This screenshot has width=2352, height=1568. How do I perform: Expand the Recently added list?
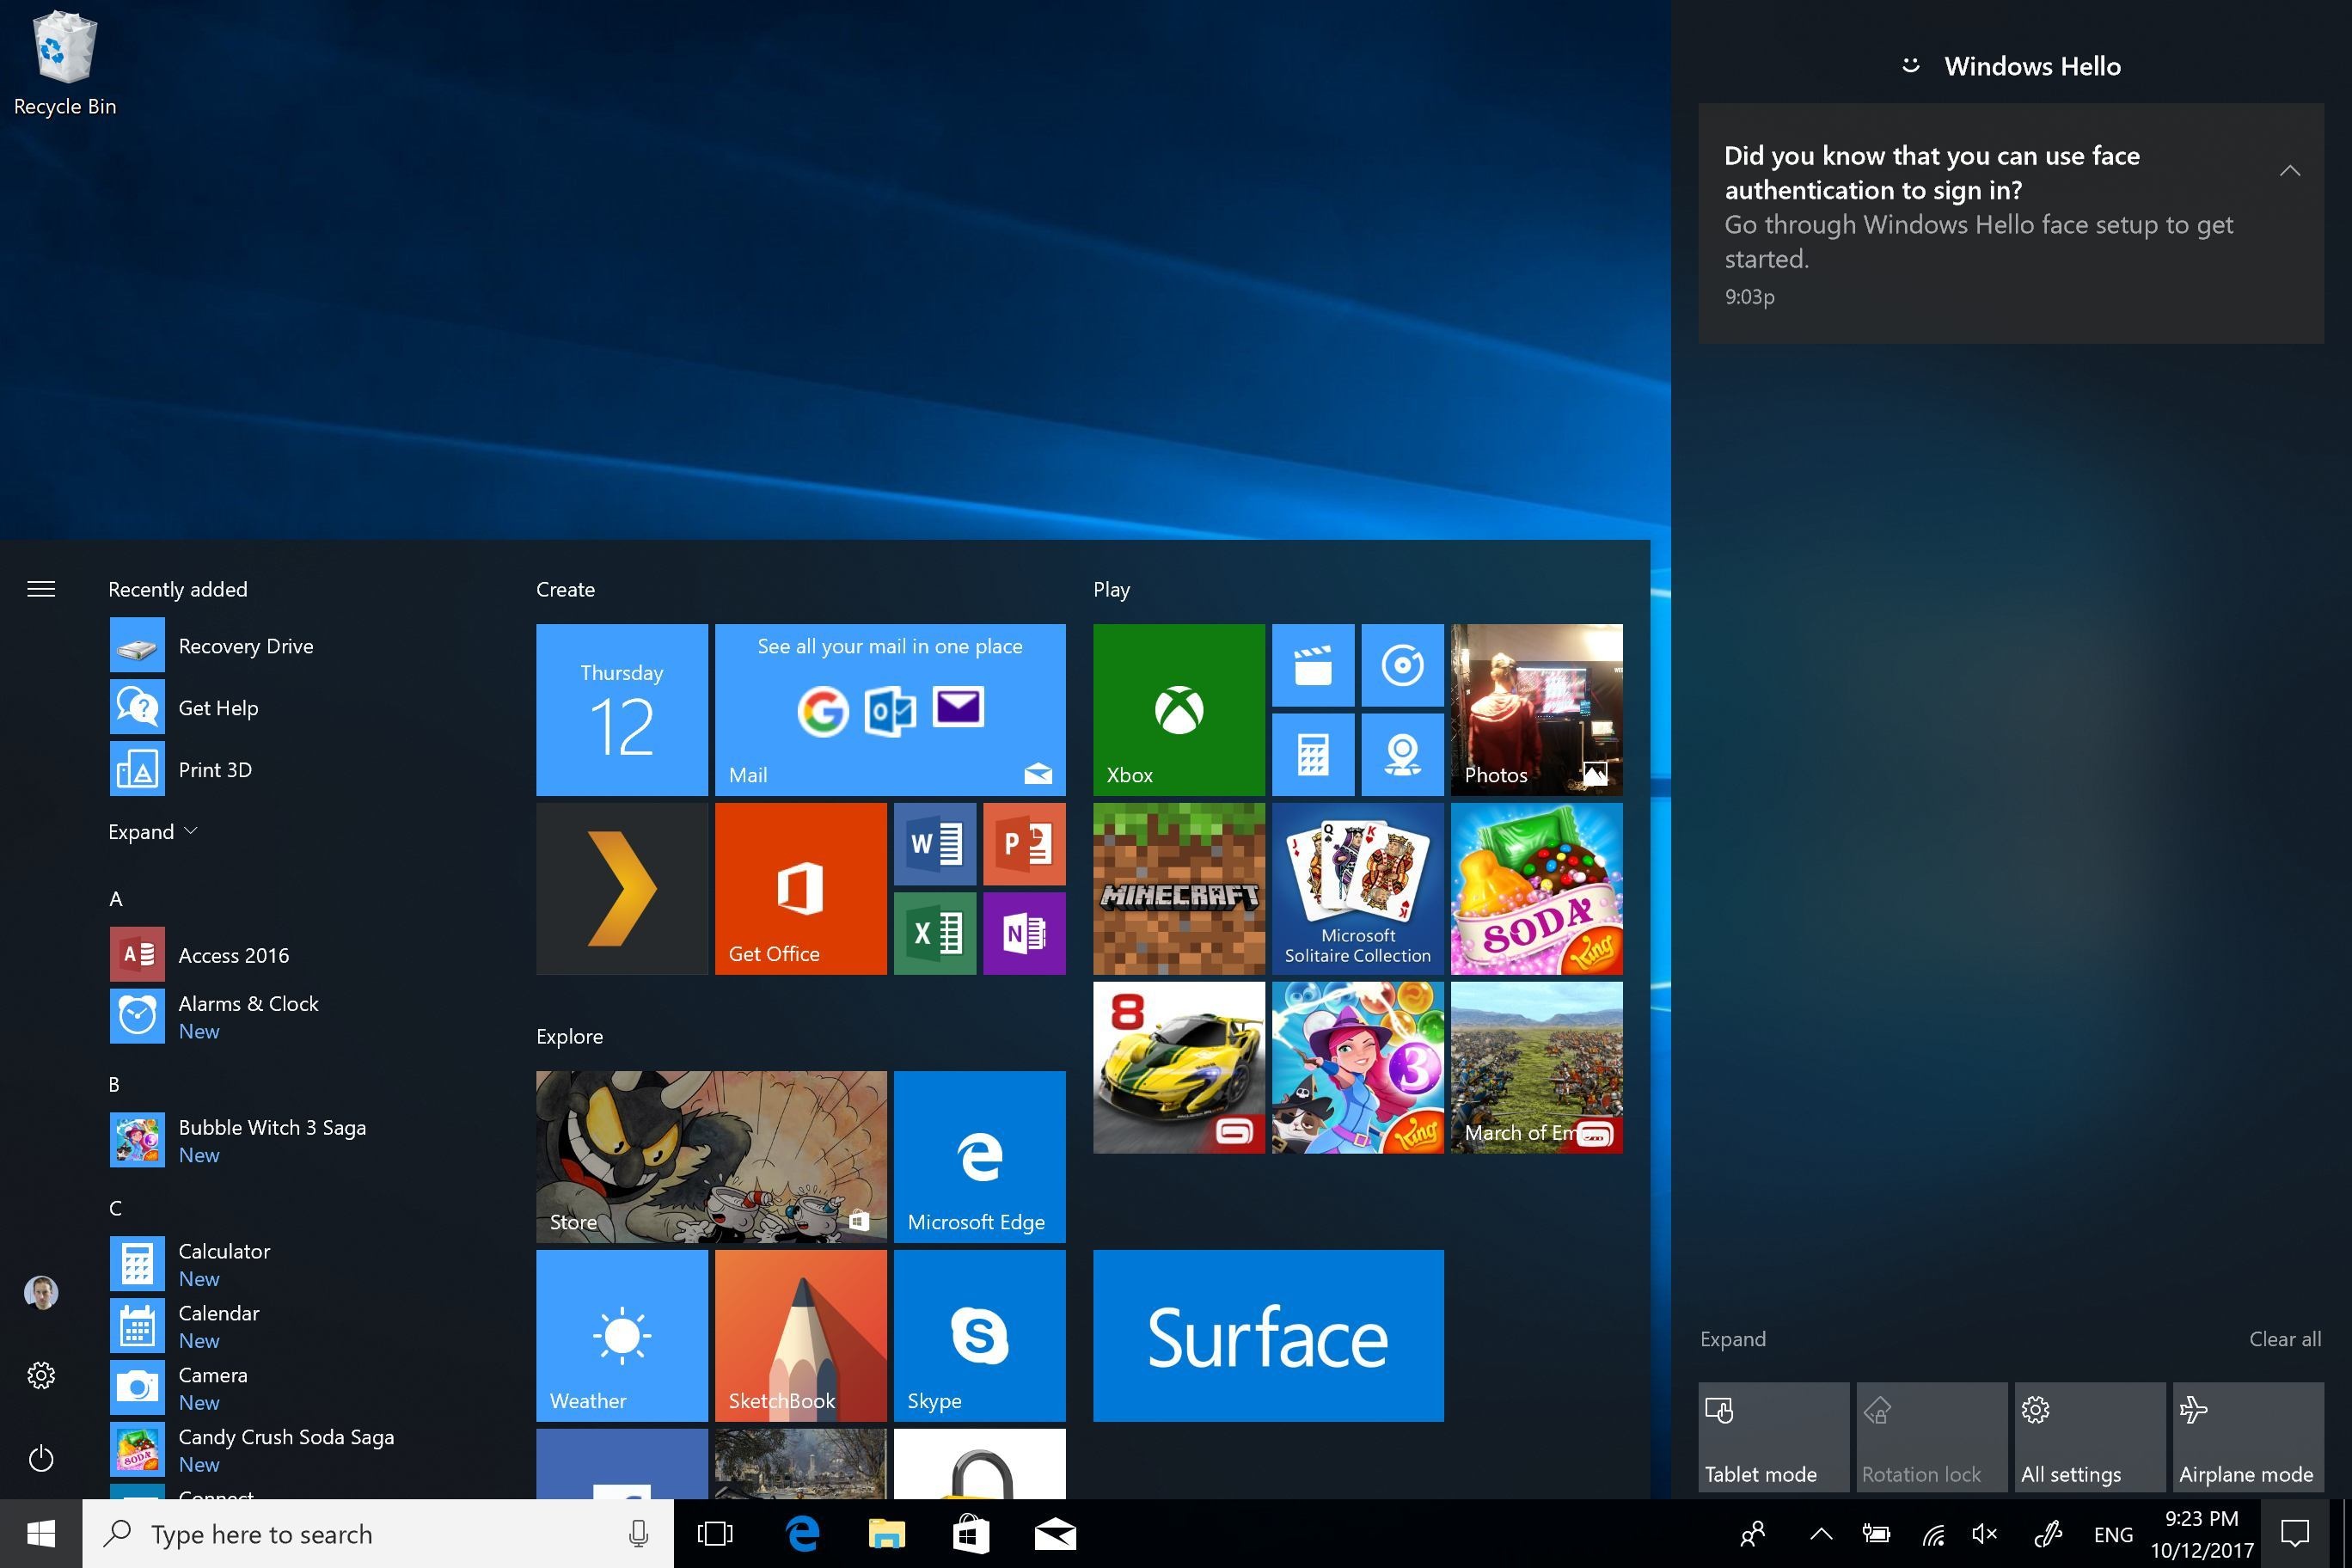click(153, 832)
